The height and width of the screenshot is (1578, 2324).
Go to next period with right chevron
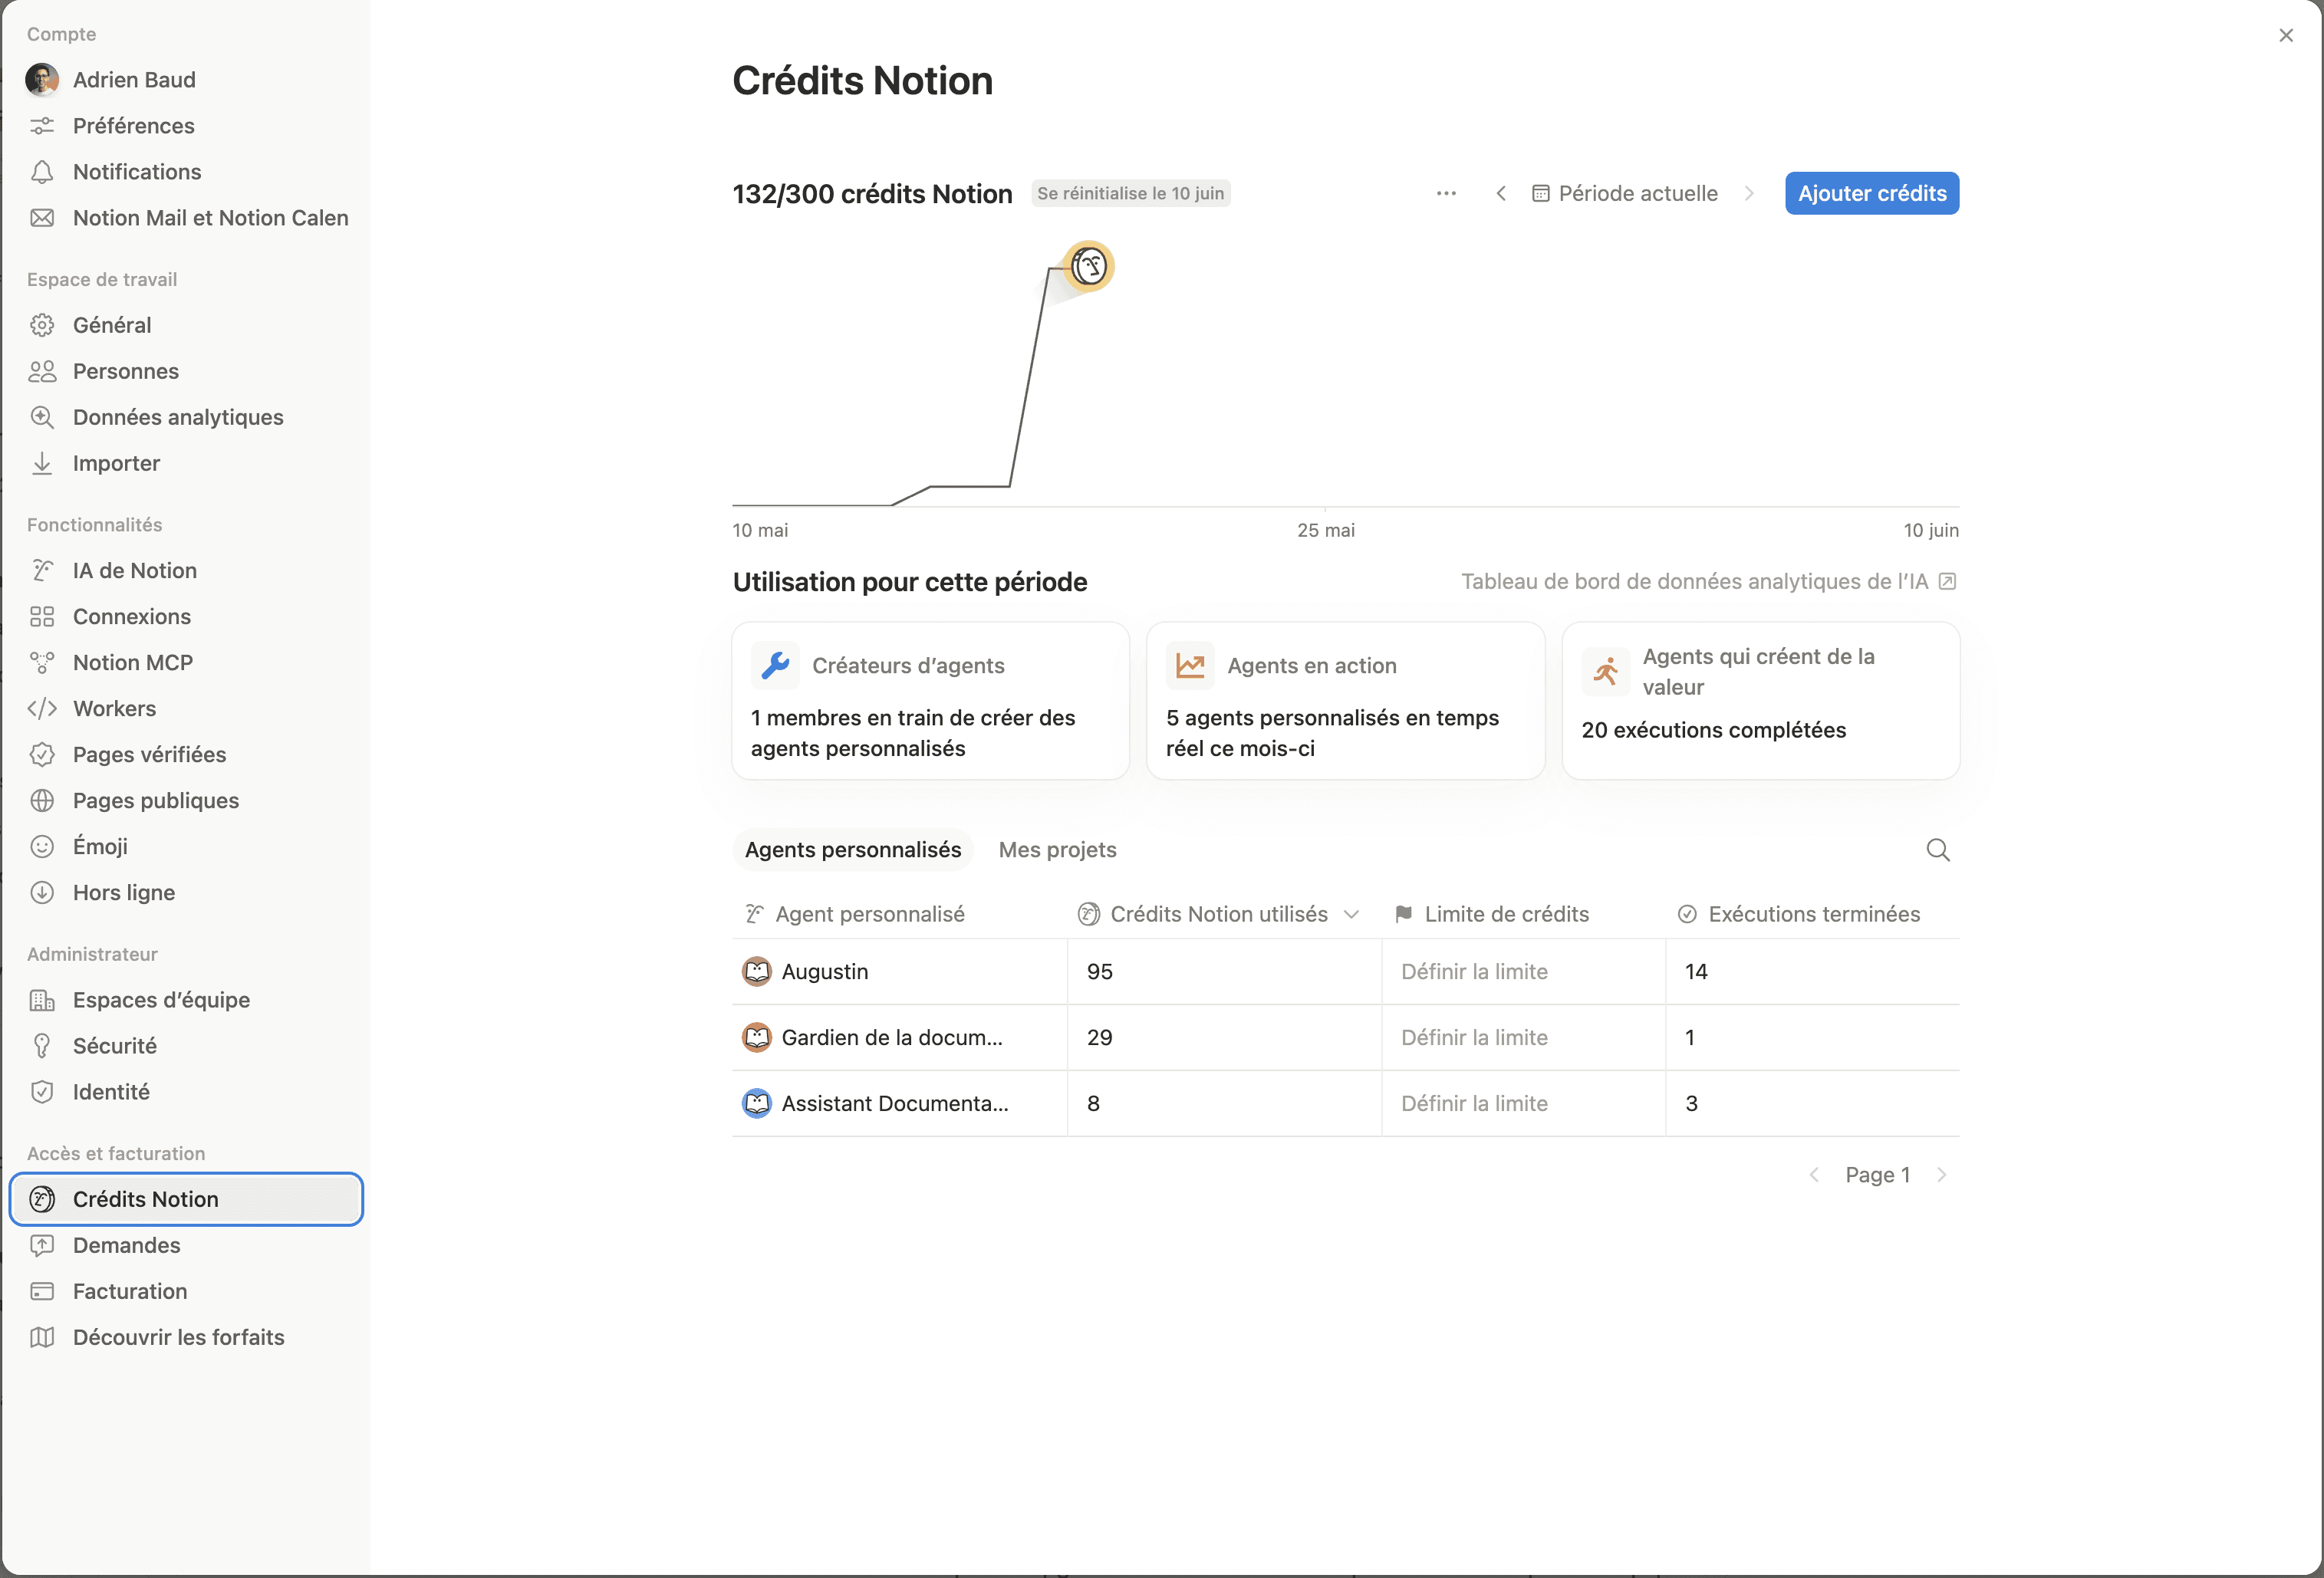[x=1749, y=193]
